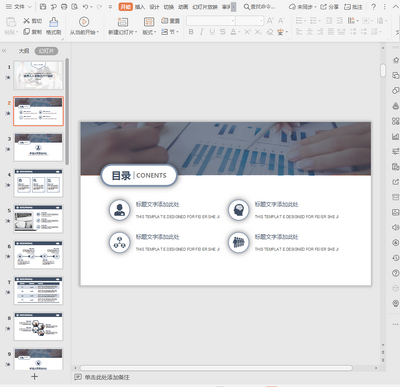
Task: Click the Copy (复制) icon
Action: 27,32
